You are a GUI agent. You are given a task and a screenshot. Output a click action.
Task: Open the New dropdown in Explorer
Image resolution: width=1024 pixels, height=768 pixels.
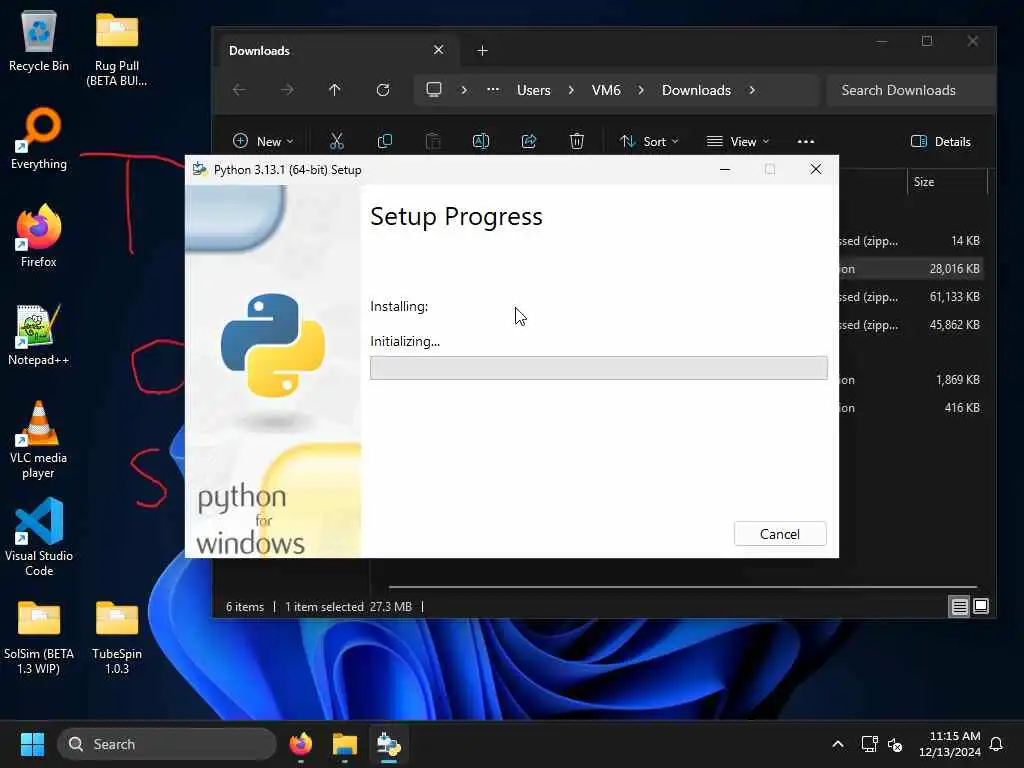[263, 141]
